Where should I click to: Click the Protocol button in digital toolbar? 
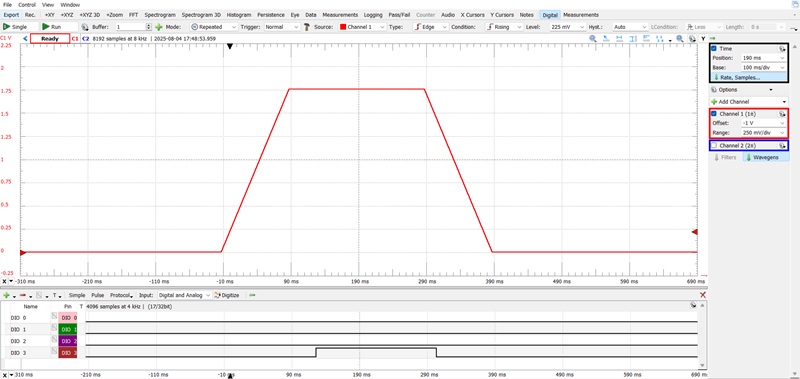pyautogui.click(x=121, y=295)
